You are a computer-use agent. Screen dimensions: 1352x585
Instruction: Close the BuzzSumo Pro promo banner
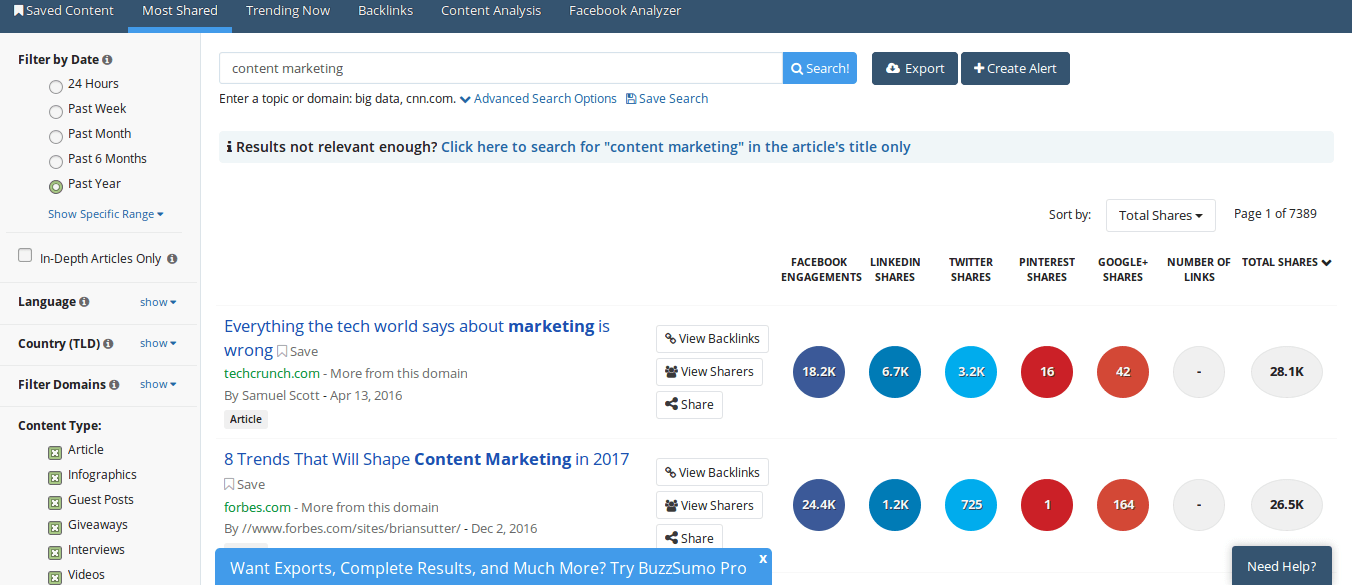tap(763, 558)
